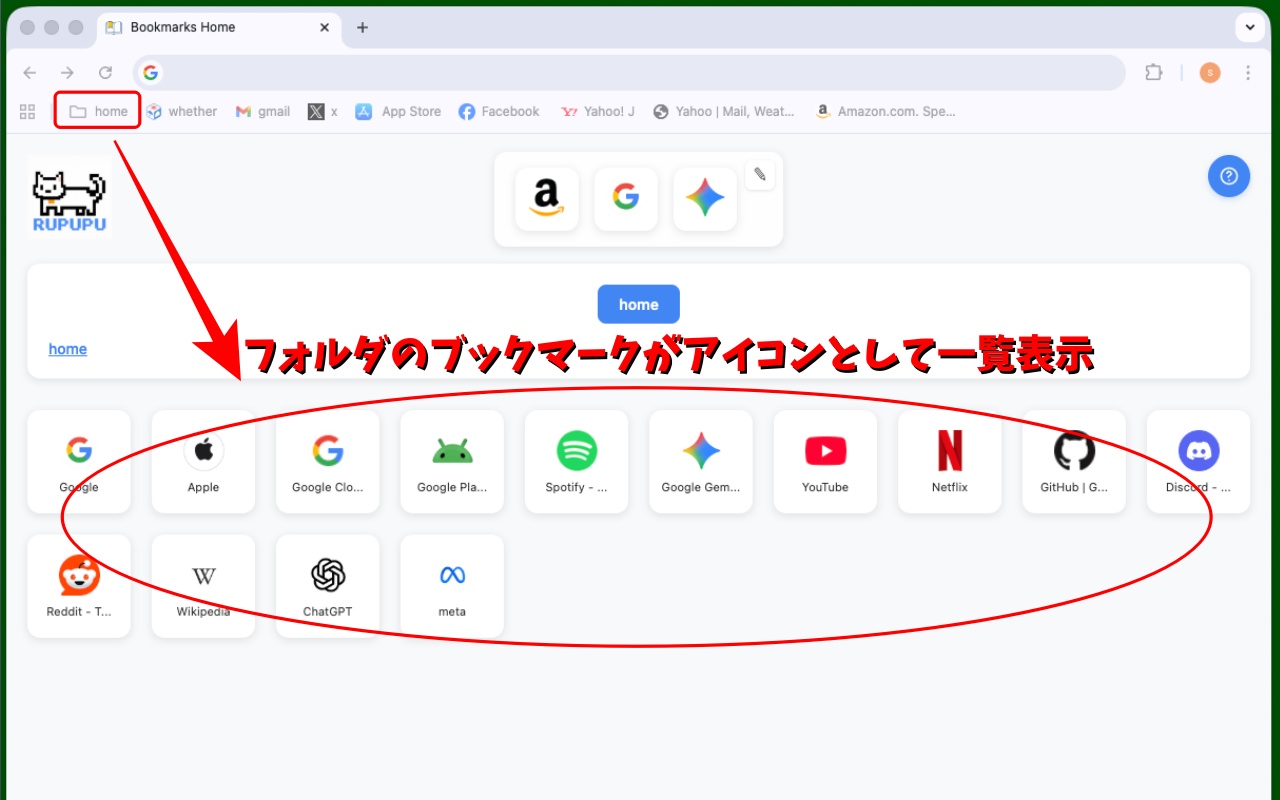Open the GitHub bookmark tile
Image resolution: width=1280 pixels, height=800 pixels.
1074,462
